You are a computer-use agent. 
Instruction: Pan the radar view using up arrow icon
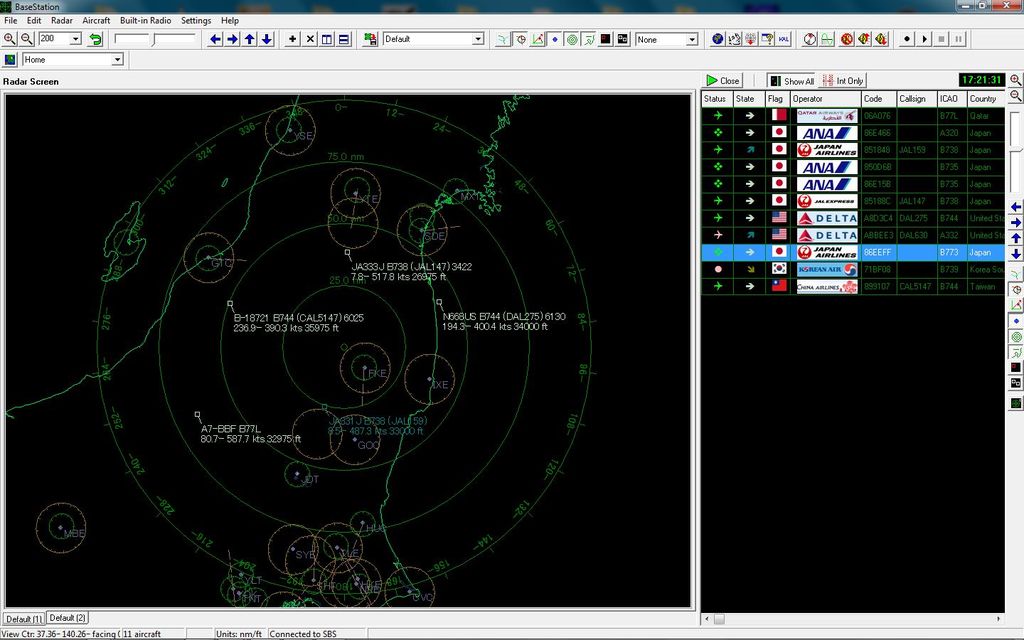pyautogui.click(x=250, y=39)
